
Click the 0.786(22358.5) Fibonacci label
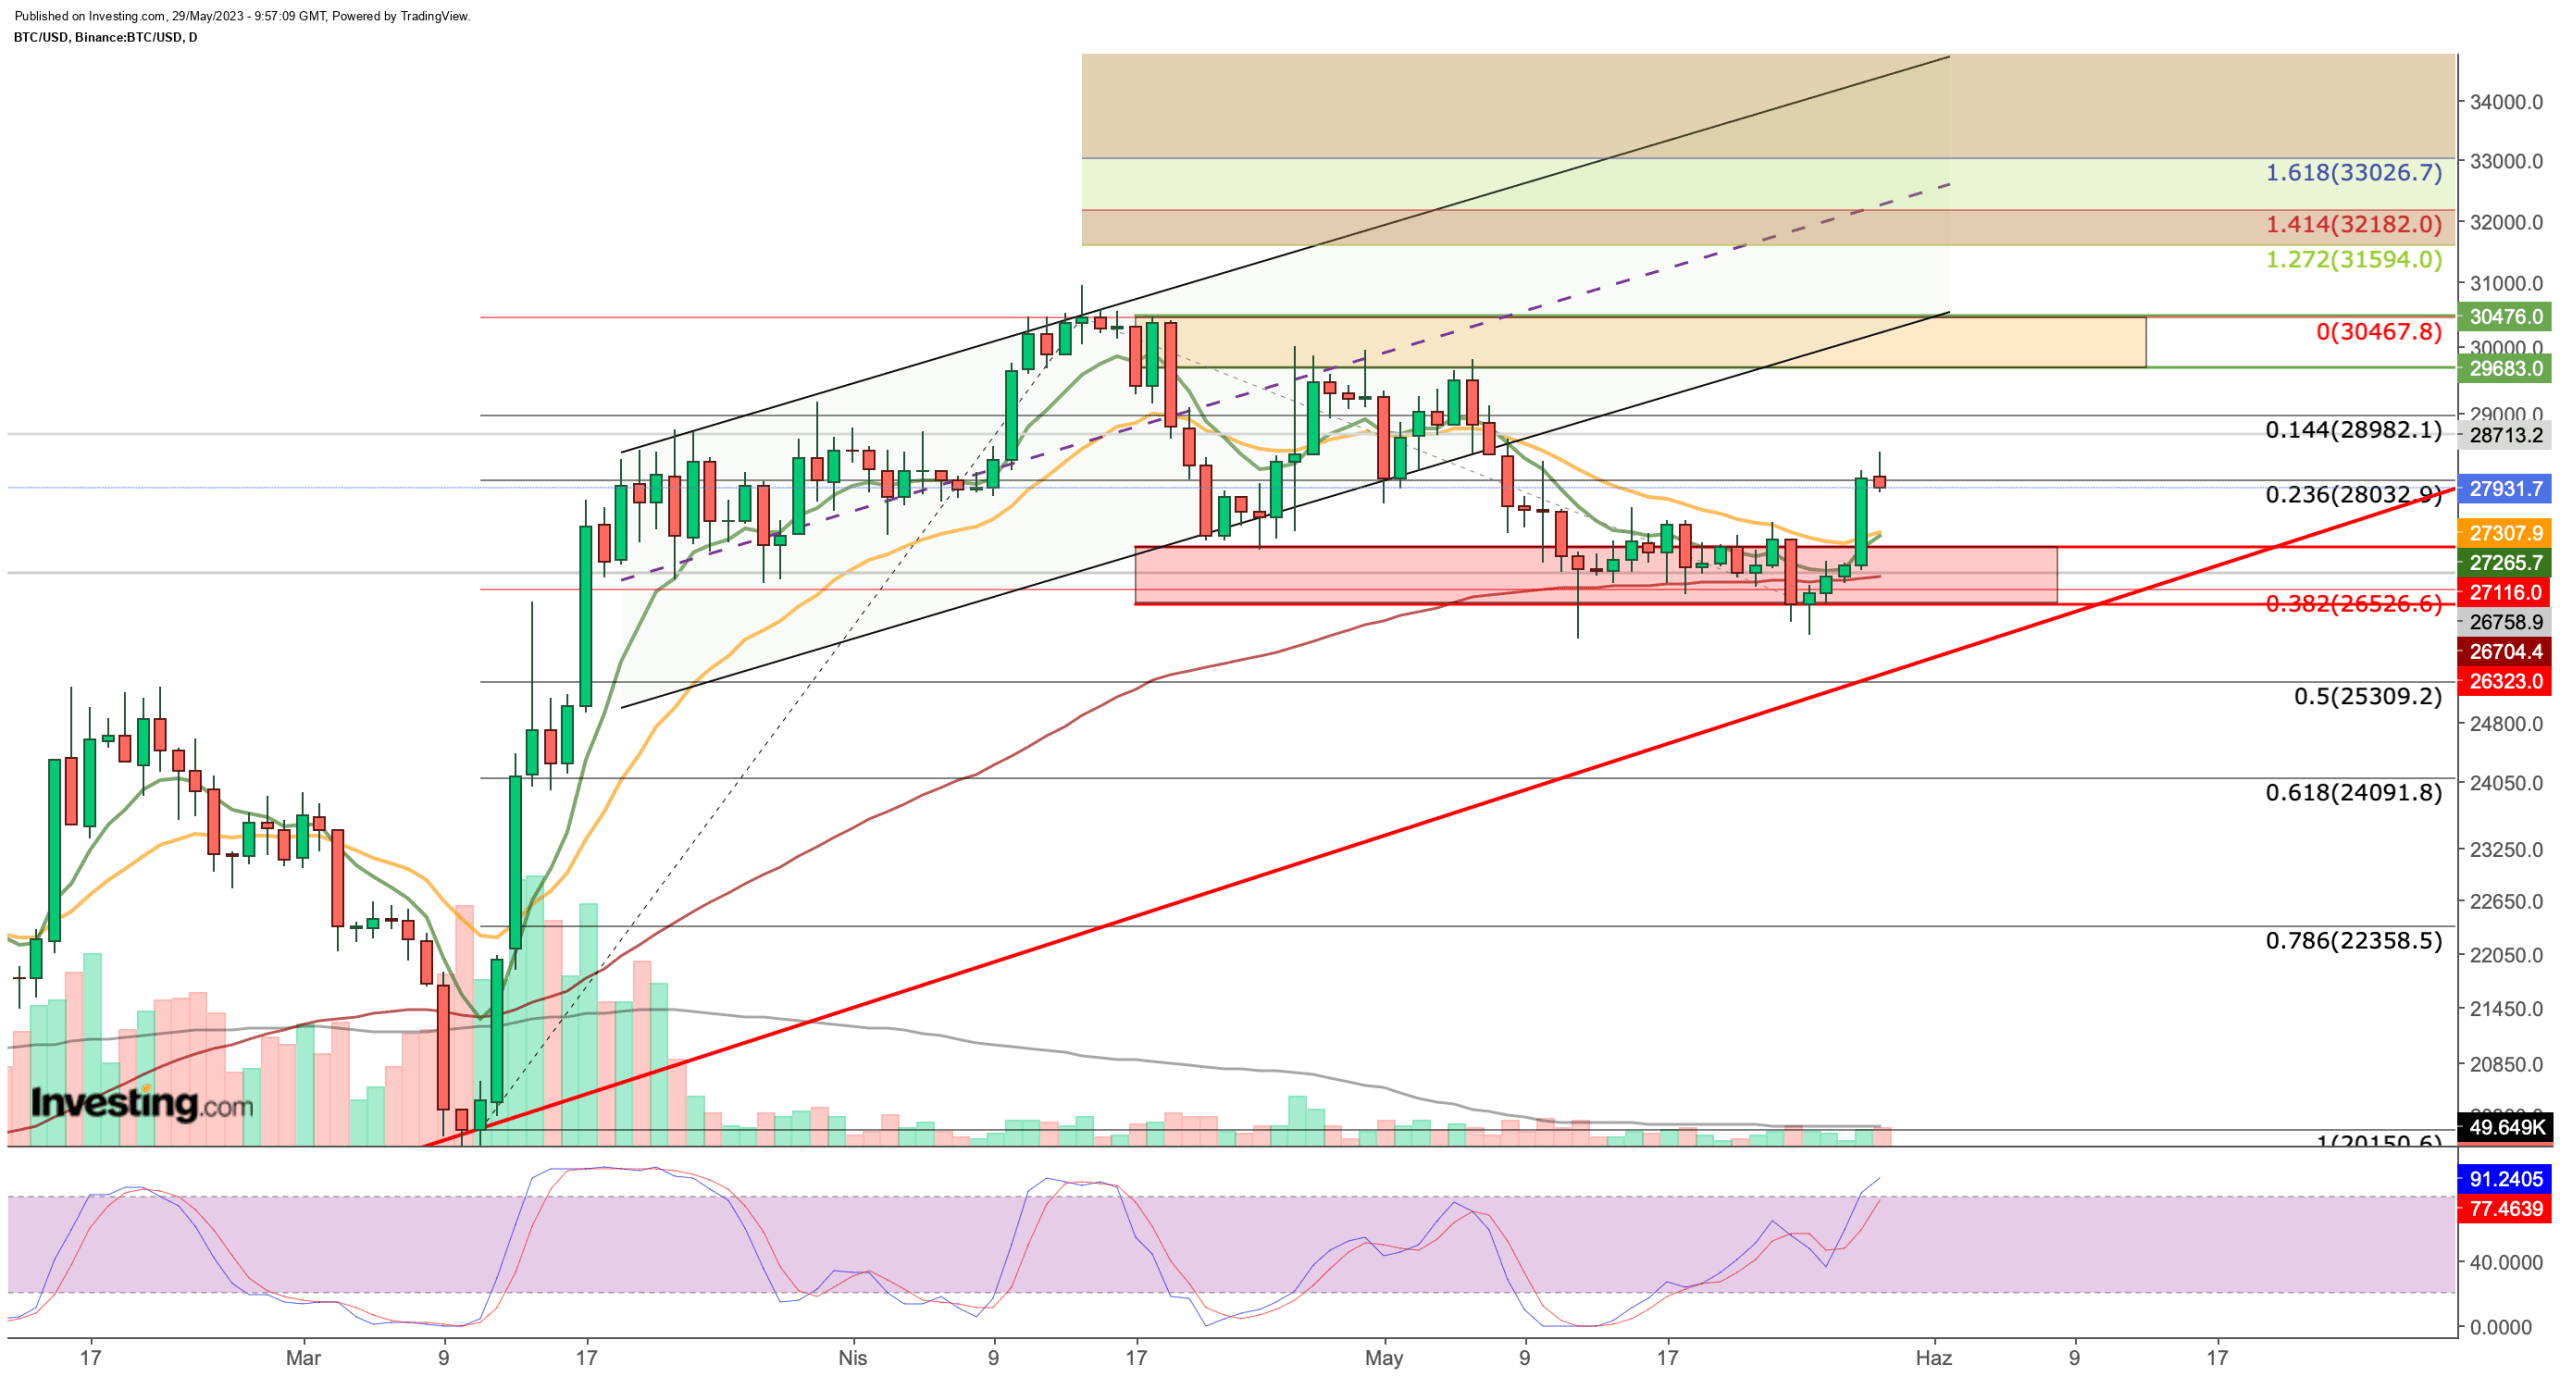pyautogui.click(x=2352, y=940)
